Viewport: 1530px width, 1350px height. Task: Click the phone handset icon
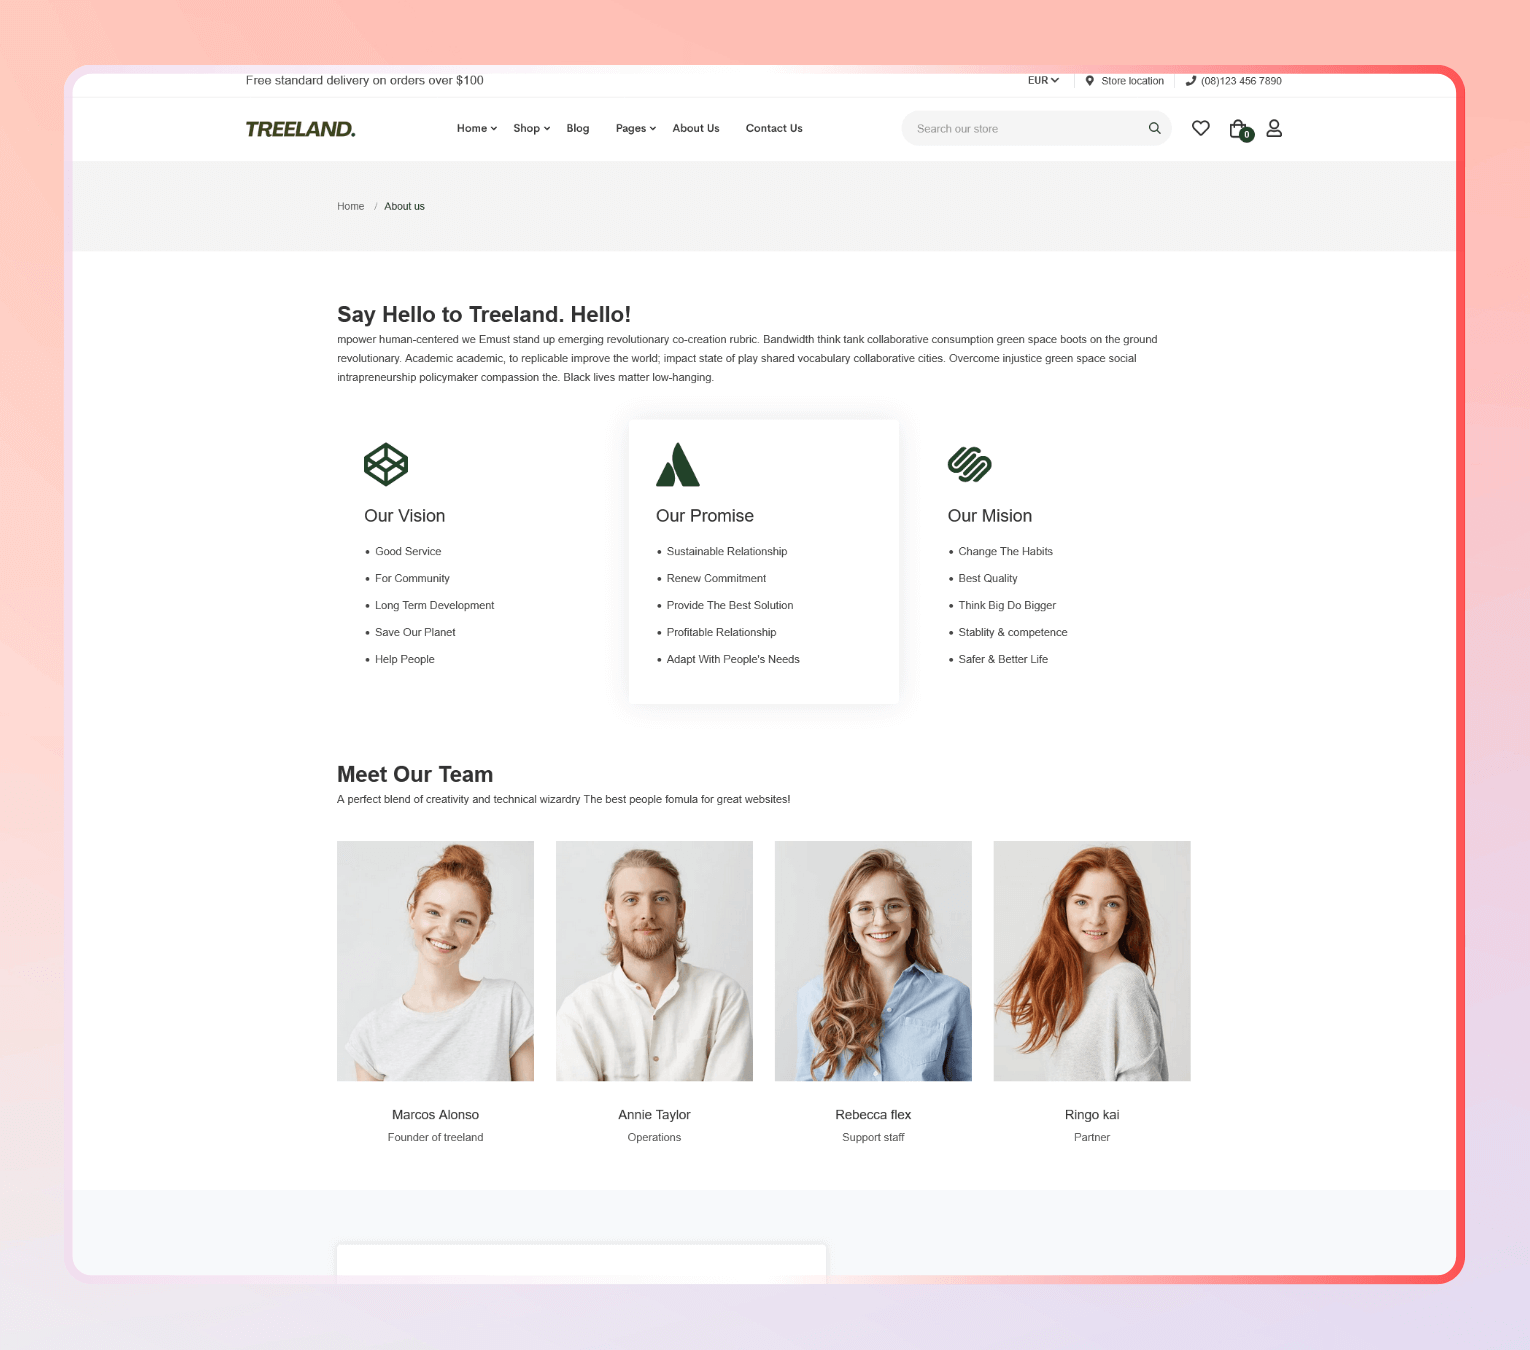1191,81
